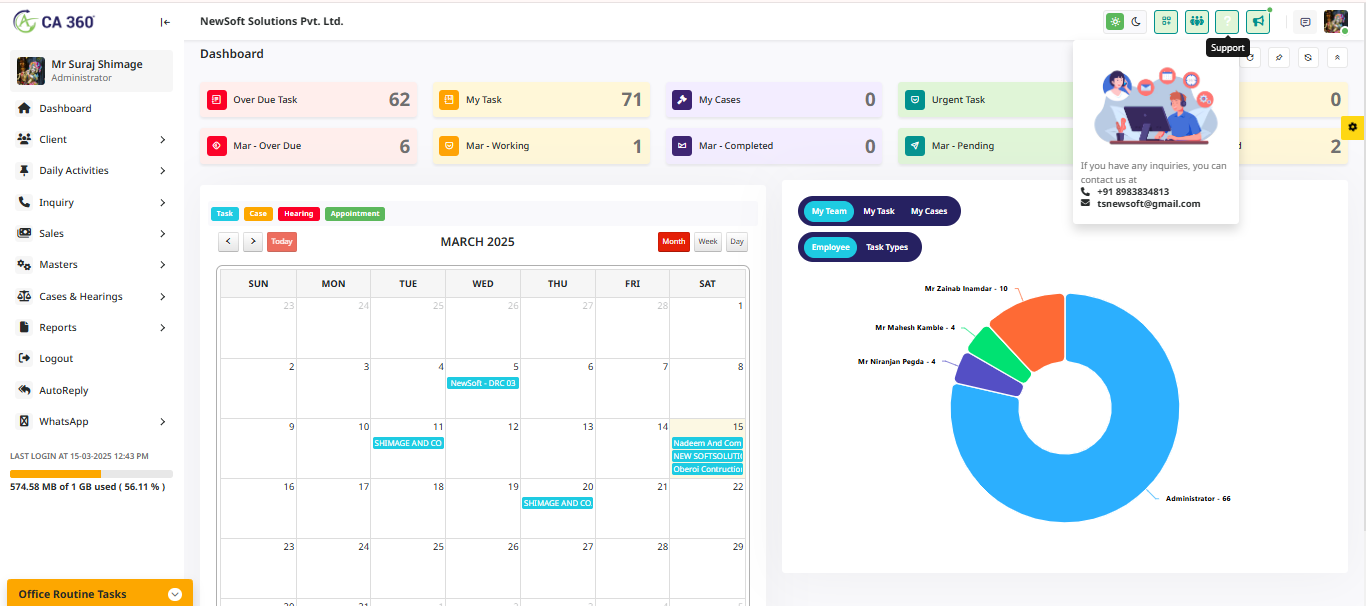Open the profile avatar in the header
This screenshot has height=606, width=1366.
coord(1336,22)
